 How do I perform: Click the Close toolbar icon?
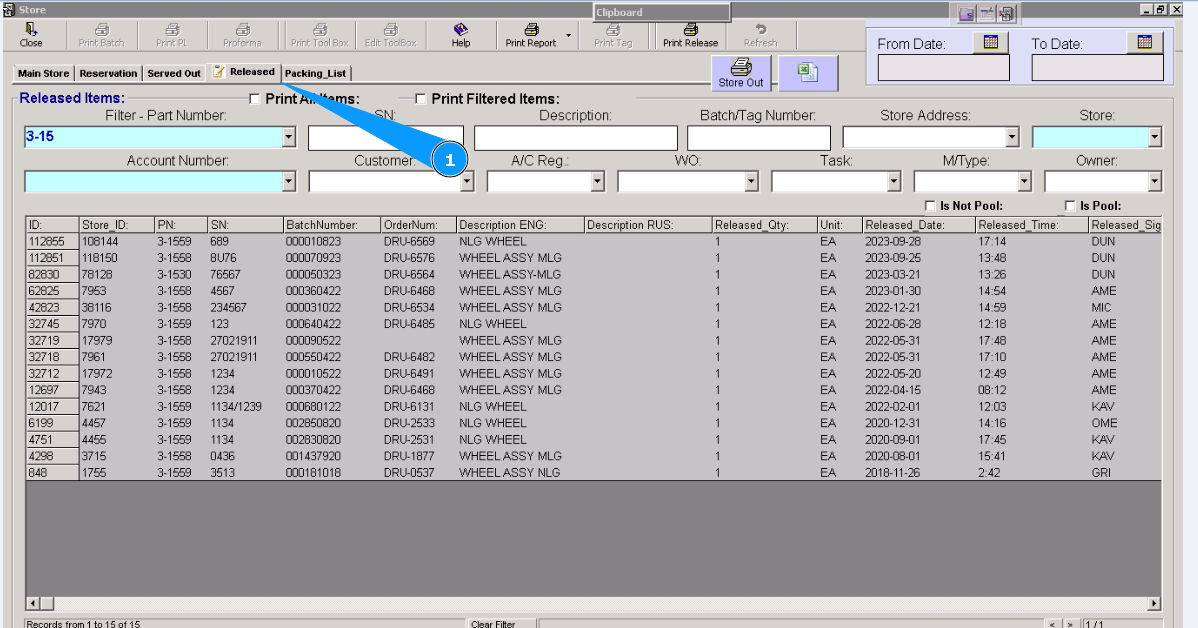point(31,35)
